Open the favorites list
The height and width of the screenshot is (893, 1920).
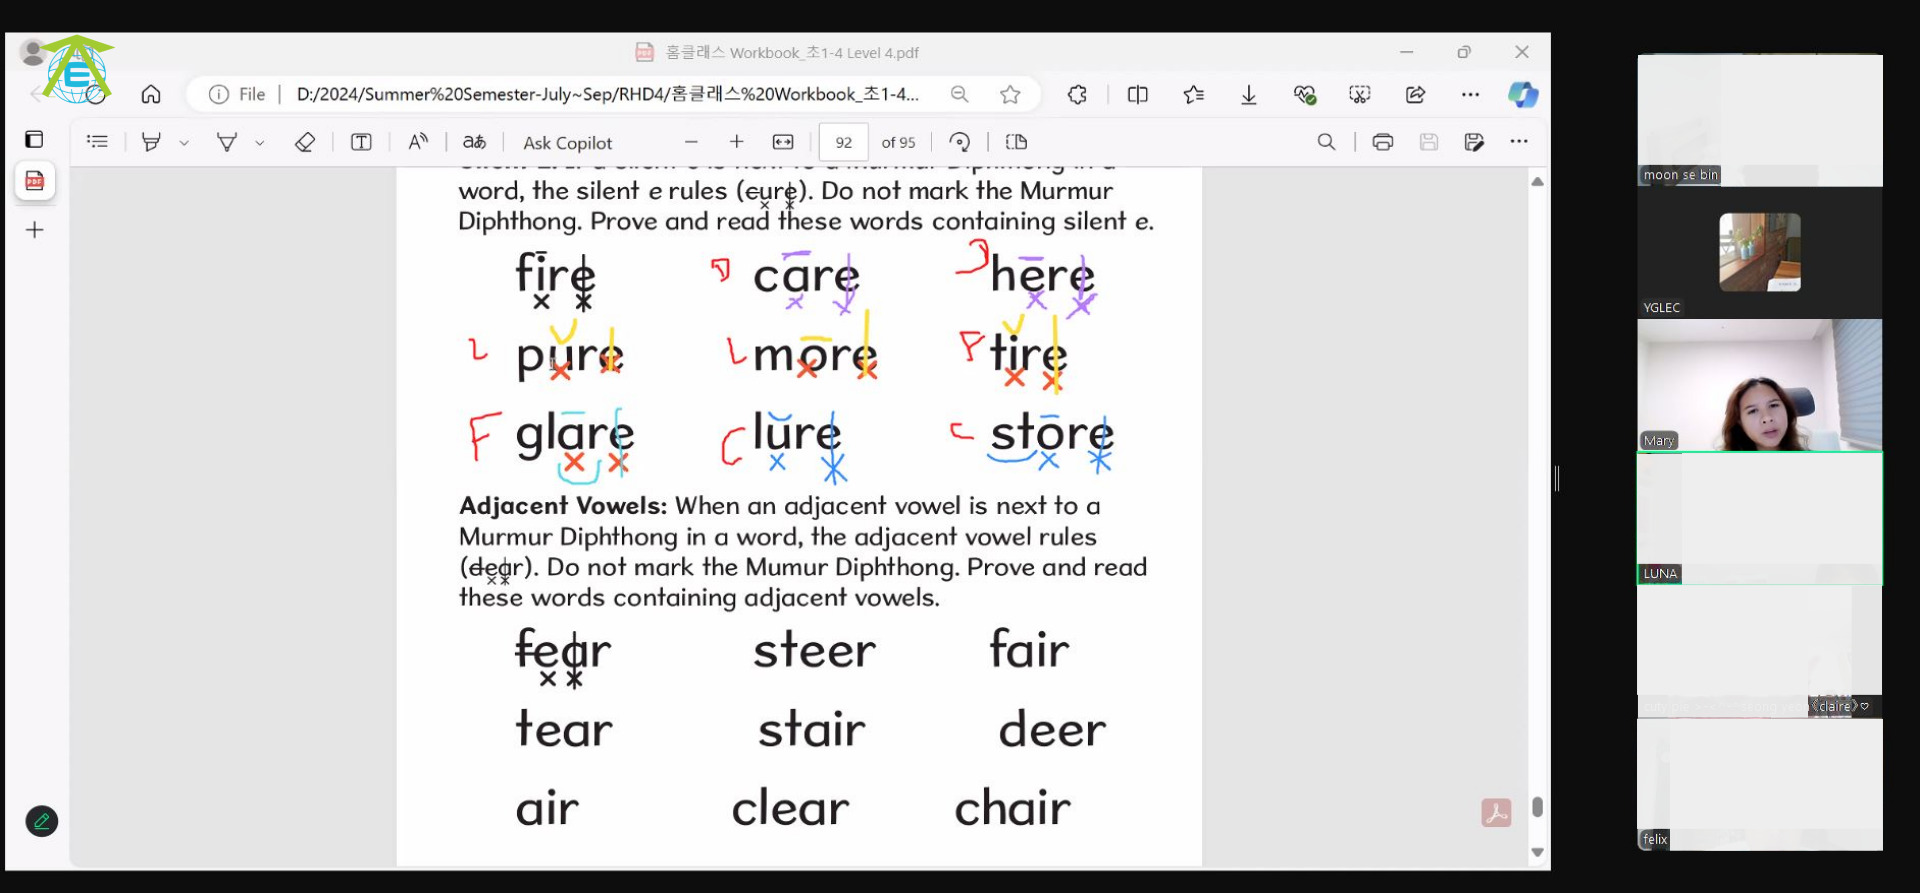click(x=1193, y=94)
